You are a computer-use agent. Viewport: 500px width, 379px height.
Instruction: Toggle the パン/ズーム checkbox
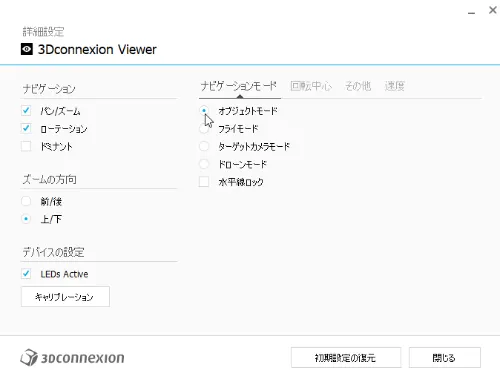click(x=26, y=110)
